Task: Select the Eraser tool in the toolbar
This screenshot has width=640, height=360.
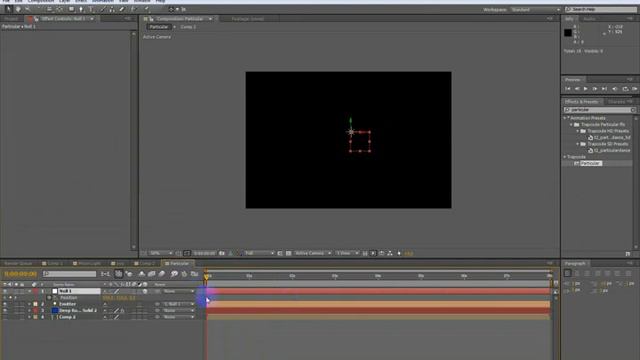Action: click(x=122, y=9)
